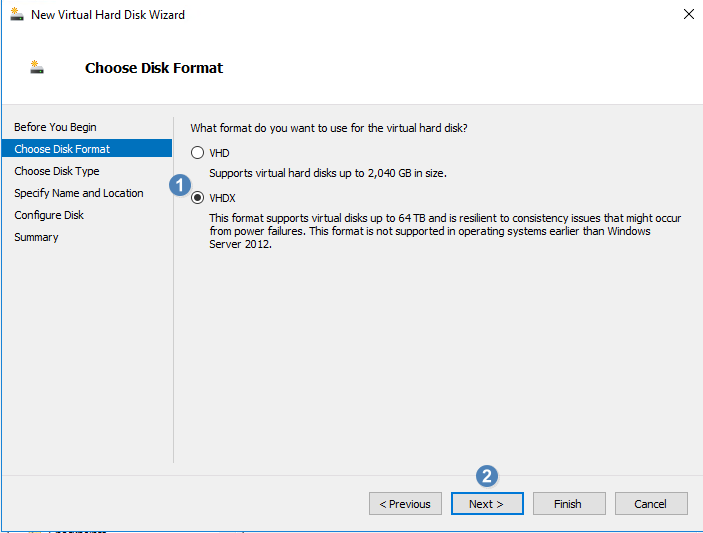
Task: Jump to Specify Name and Location step
Action: 79,193
